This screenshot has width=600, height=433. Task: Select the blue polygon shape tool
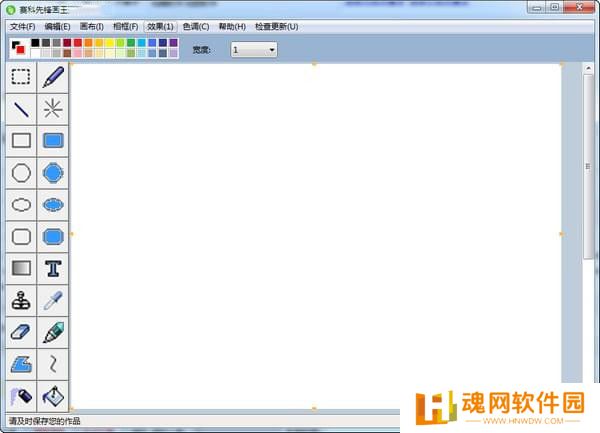[x=21, y=364]
